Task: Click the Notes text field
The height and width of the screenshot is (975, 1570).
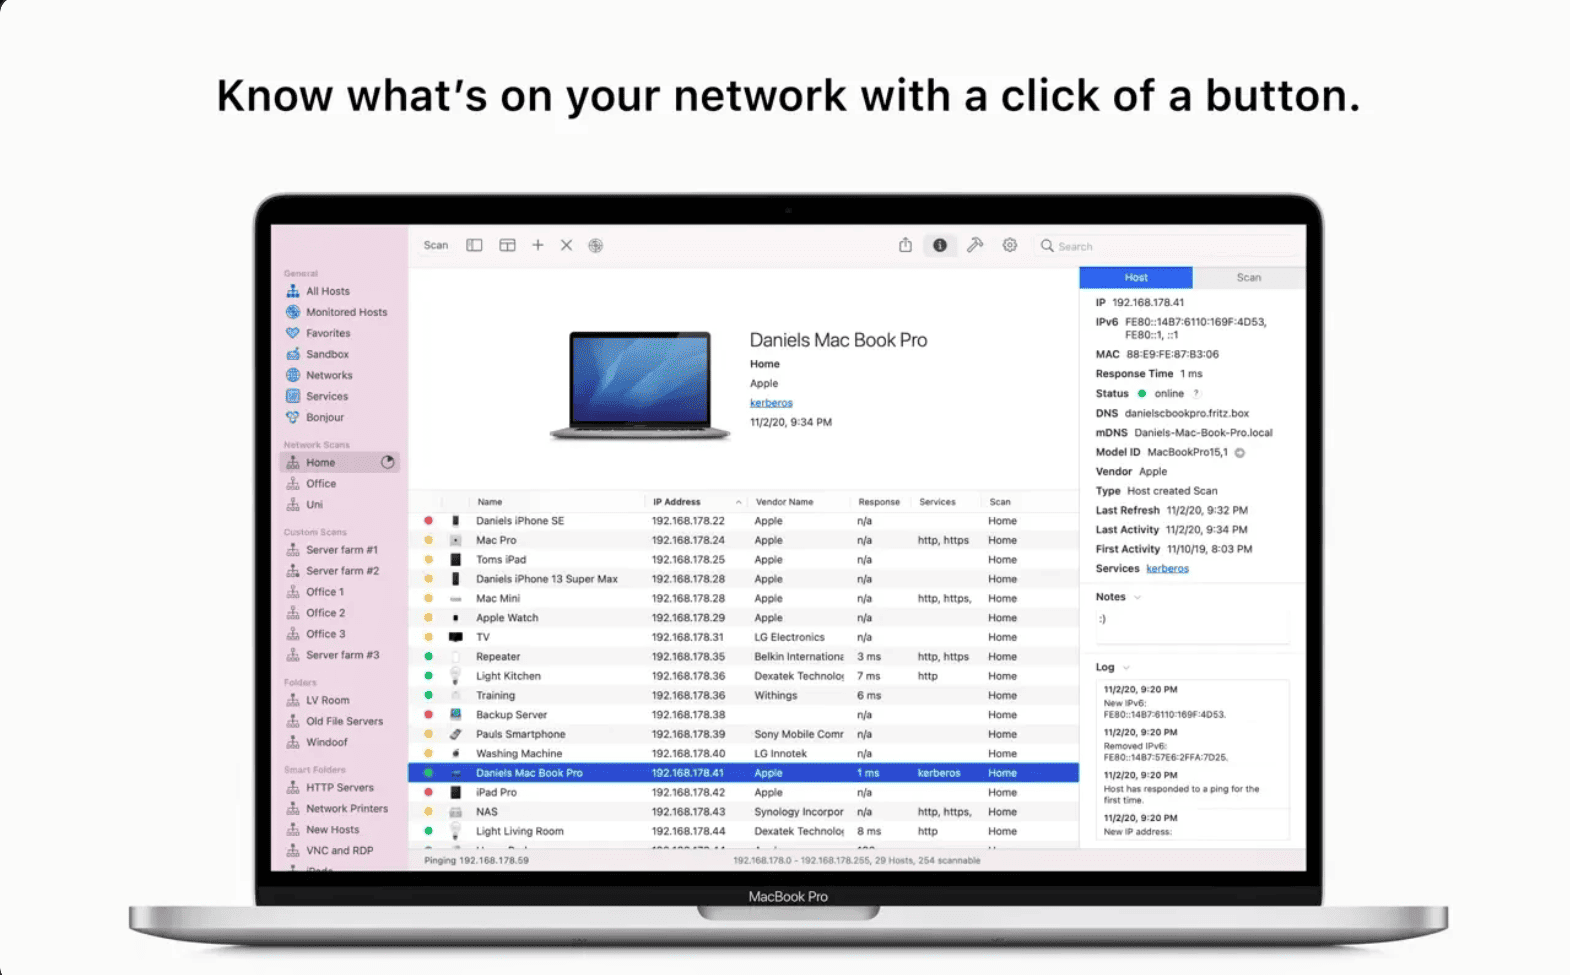Action: 1192,624
